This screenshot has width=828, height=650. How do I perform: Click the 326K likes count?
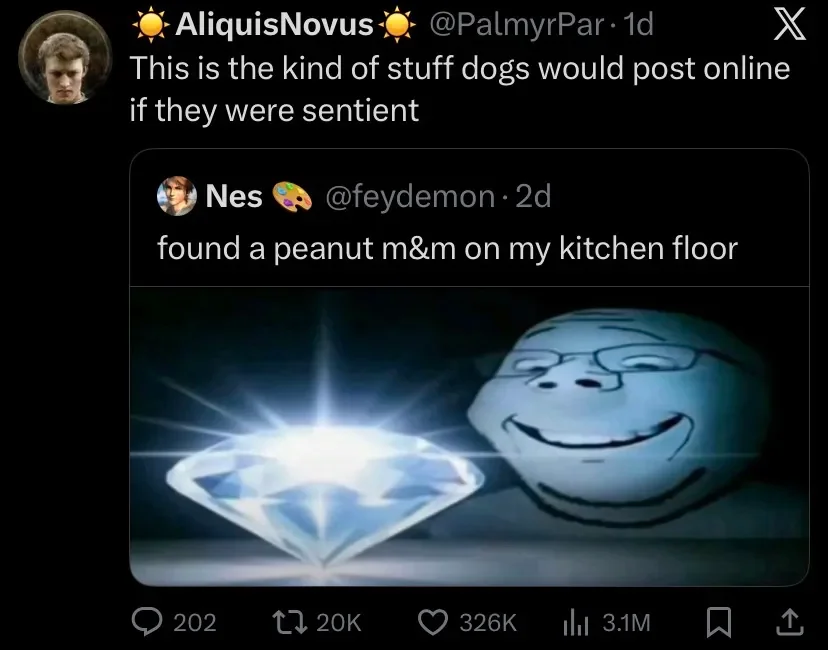487,622
